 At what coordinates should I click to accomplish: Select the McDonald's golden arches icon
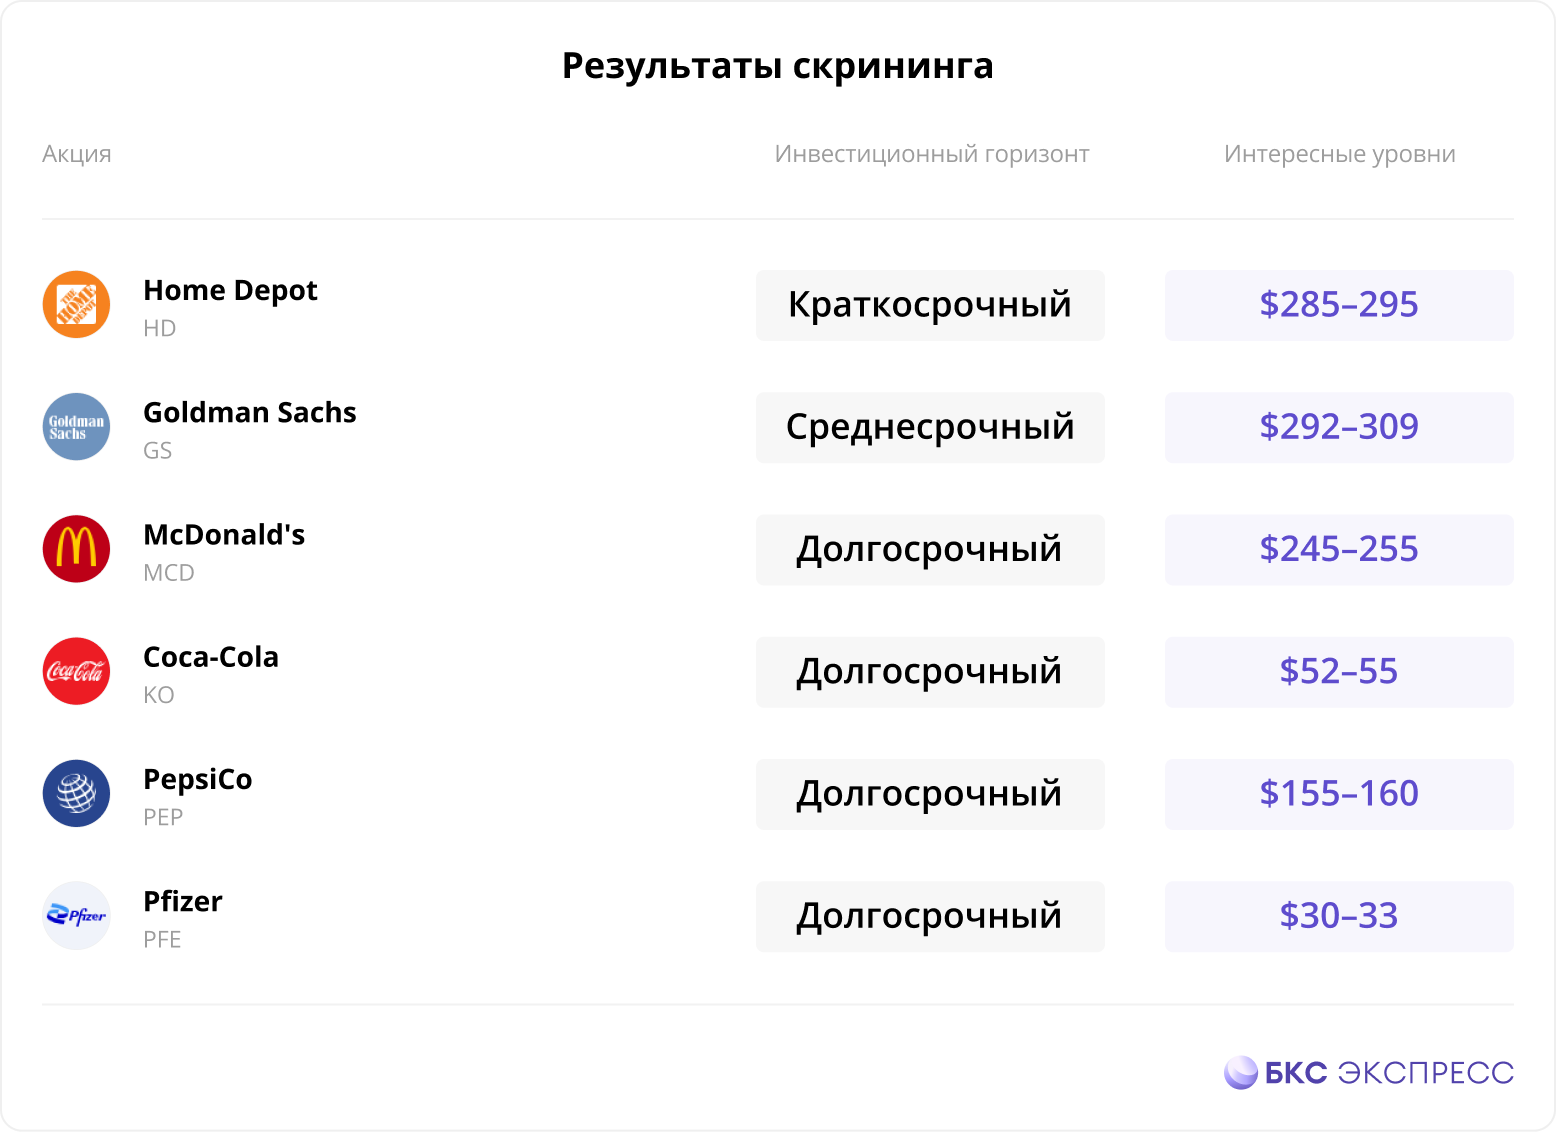click(76, 549)
